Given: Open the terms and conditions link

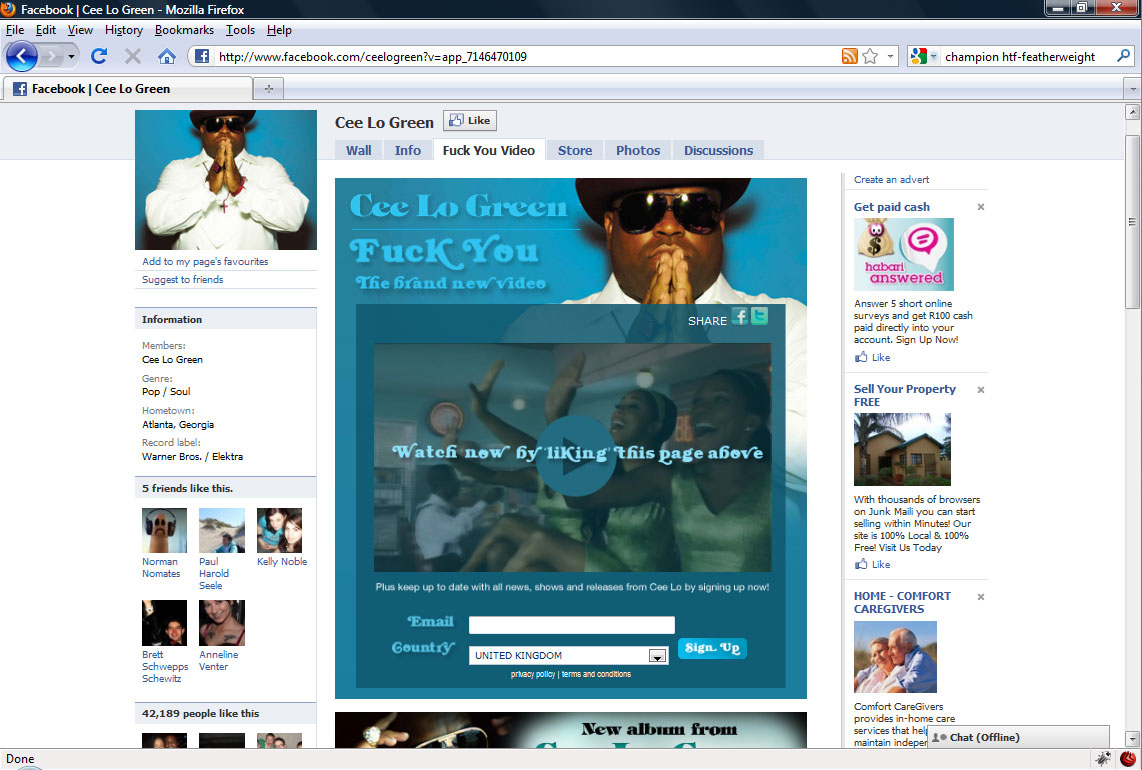Looking at the screenshot, I should 596,674.
